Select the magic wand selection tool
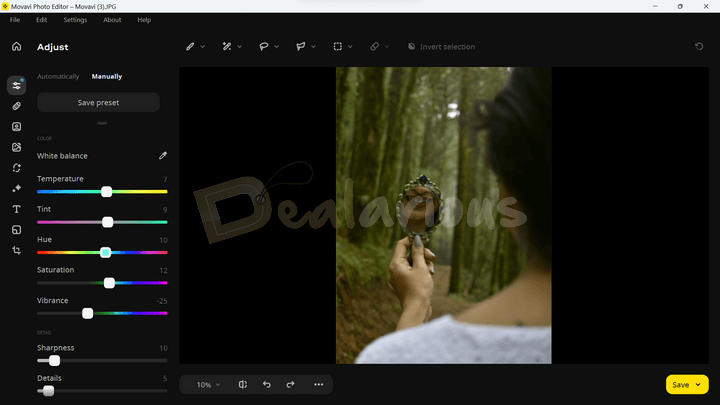Image resolution: width=720 pixels, height=405 pixels. 227,46
